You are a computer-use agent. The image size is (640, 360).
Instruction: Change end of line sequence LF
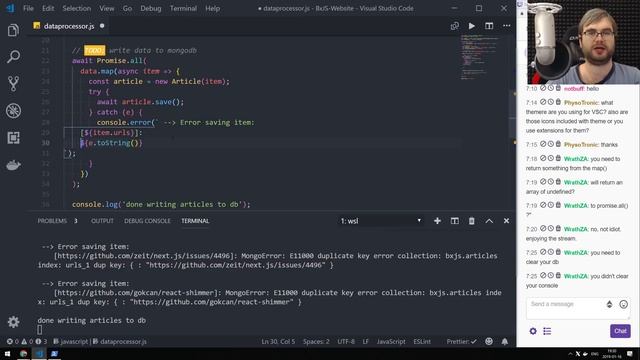pos(365,342)
